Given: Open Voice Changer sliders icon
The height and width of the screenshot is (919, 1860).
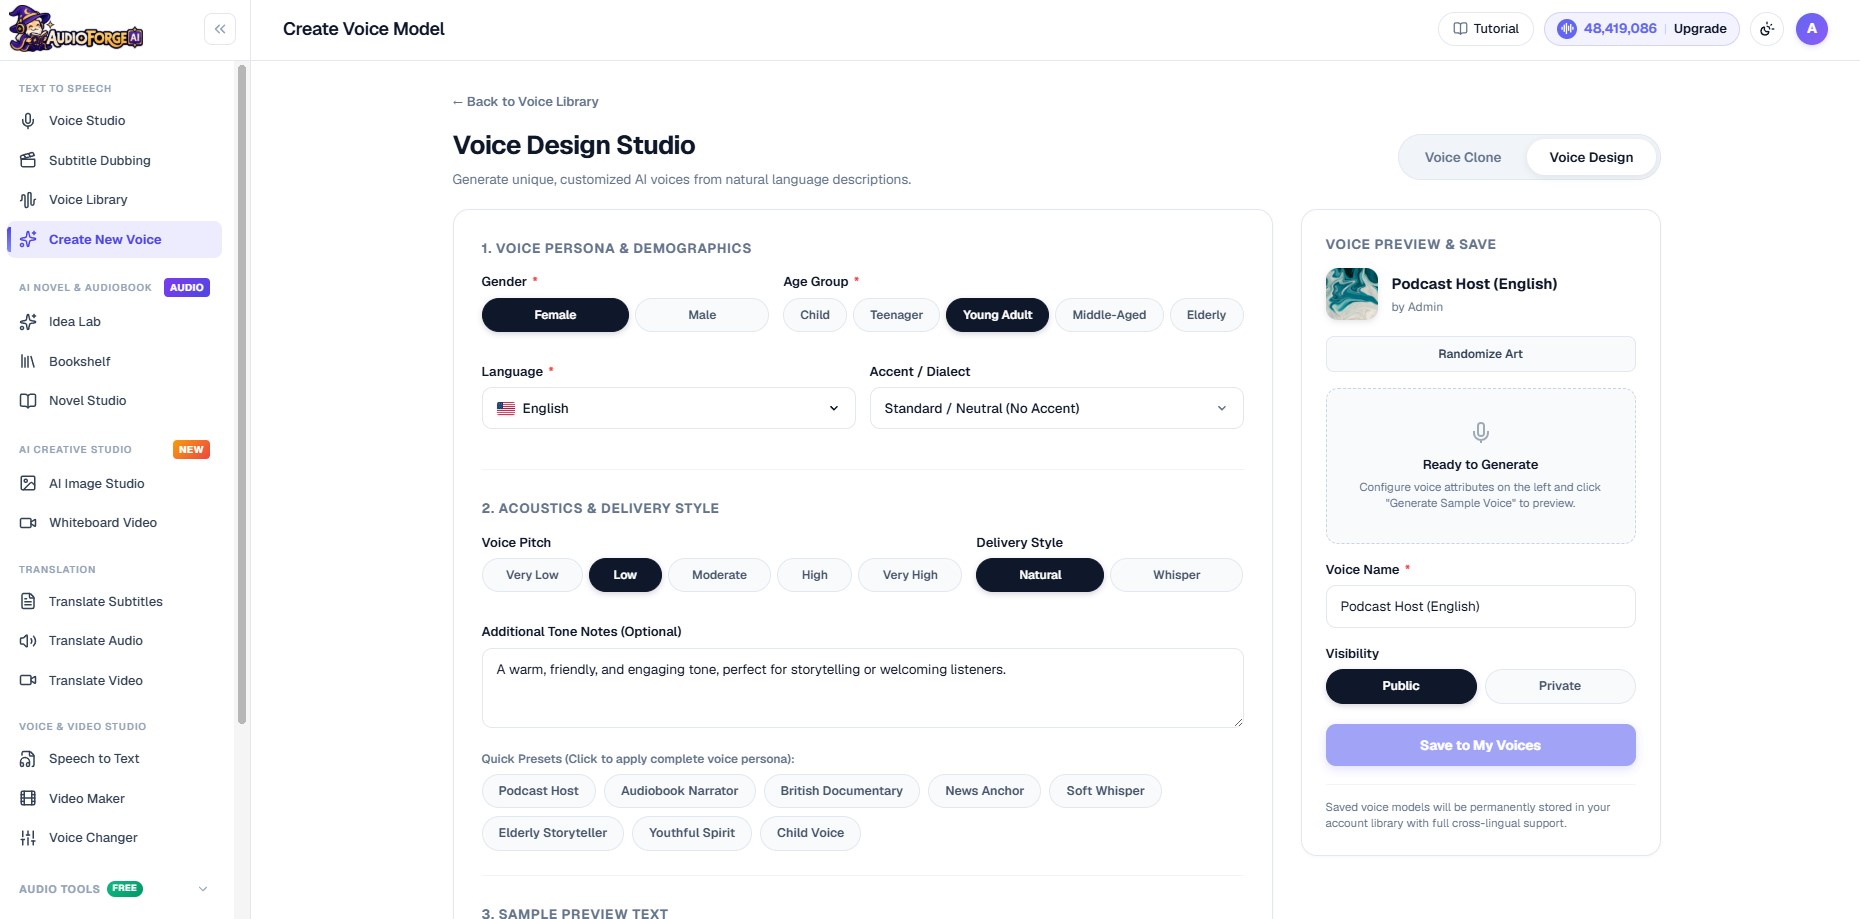Looking at the screenshot, I should 28,838.
